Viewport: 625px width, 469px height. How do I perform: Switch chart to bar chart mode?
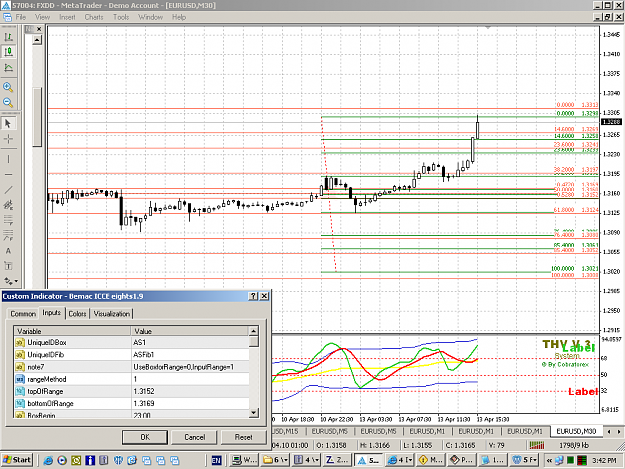click(x=8, y=37)
